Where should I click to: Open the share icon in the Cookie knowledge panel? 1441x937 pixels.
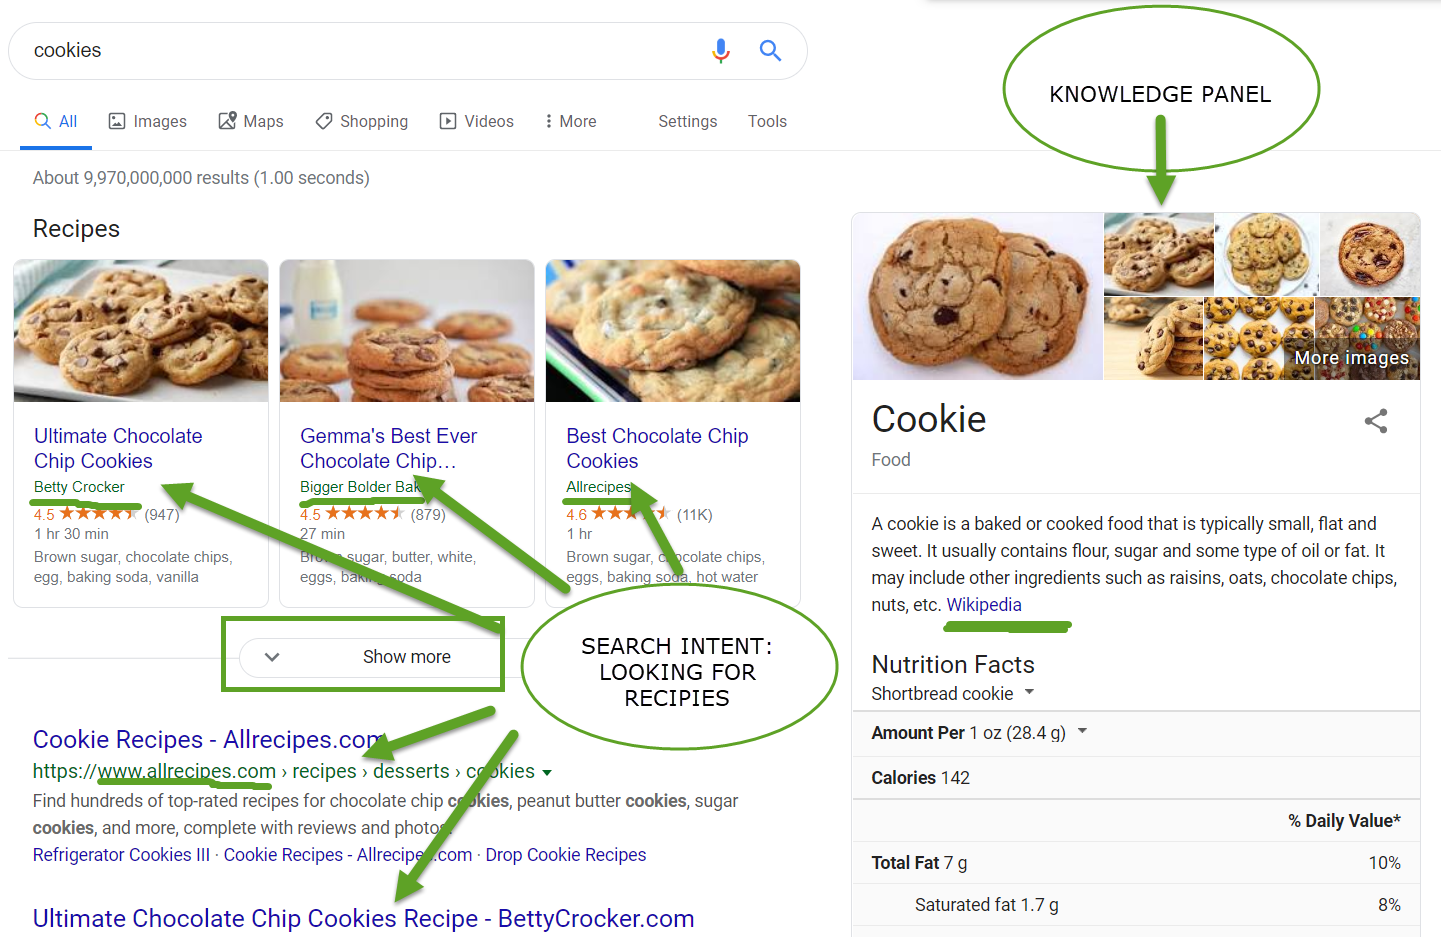1376,421
